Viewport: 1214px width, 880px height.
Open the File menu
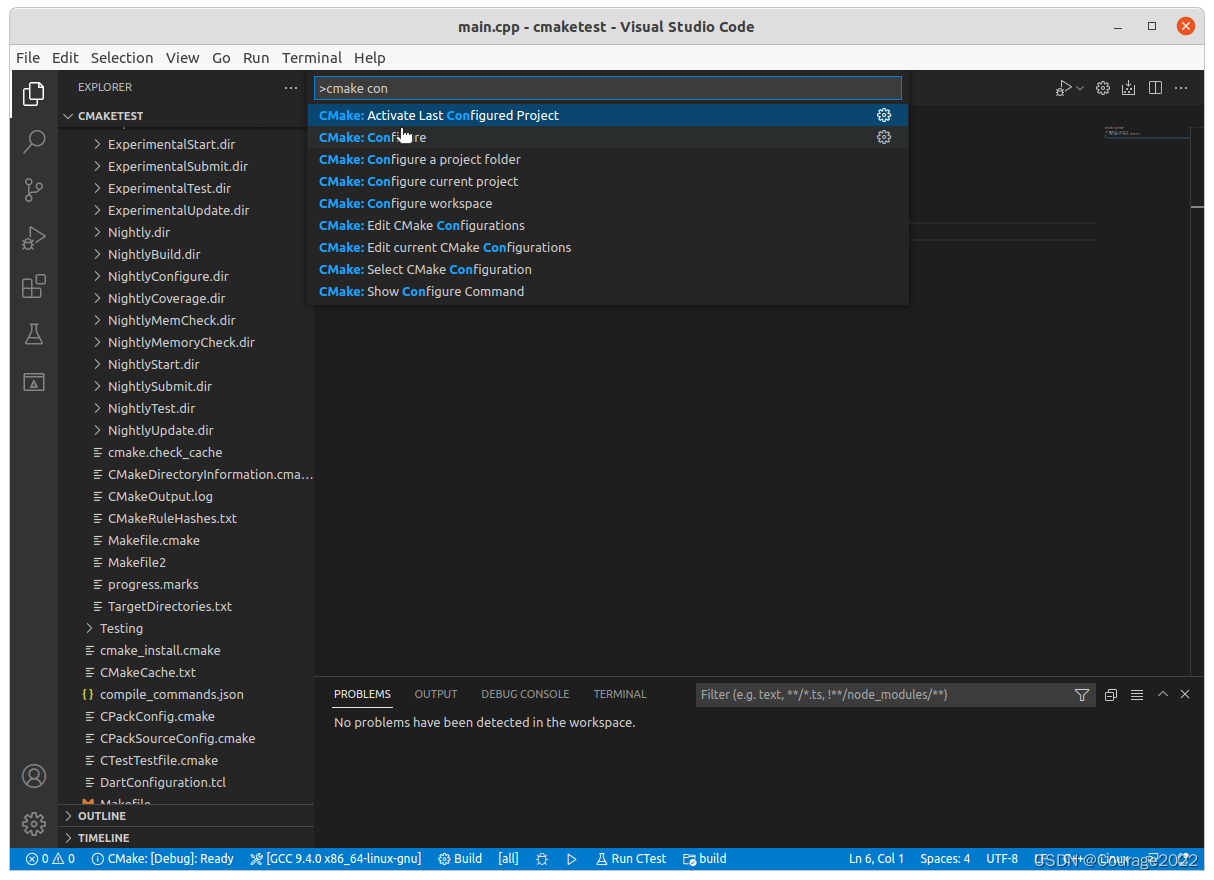pos(28,58)
